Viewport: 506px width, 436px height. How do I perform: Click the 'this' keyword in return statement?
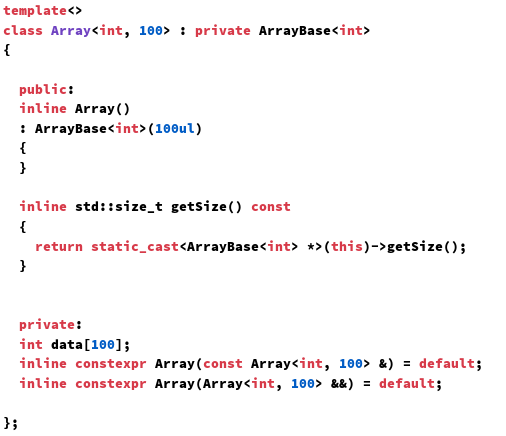pos(347,247)
